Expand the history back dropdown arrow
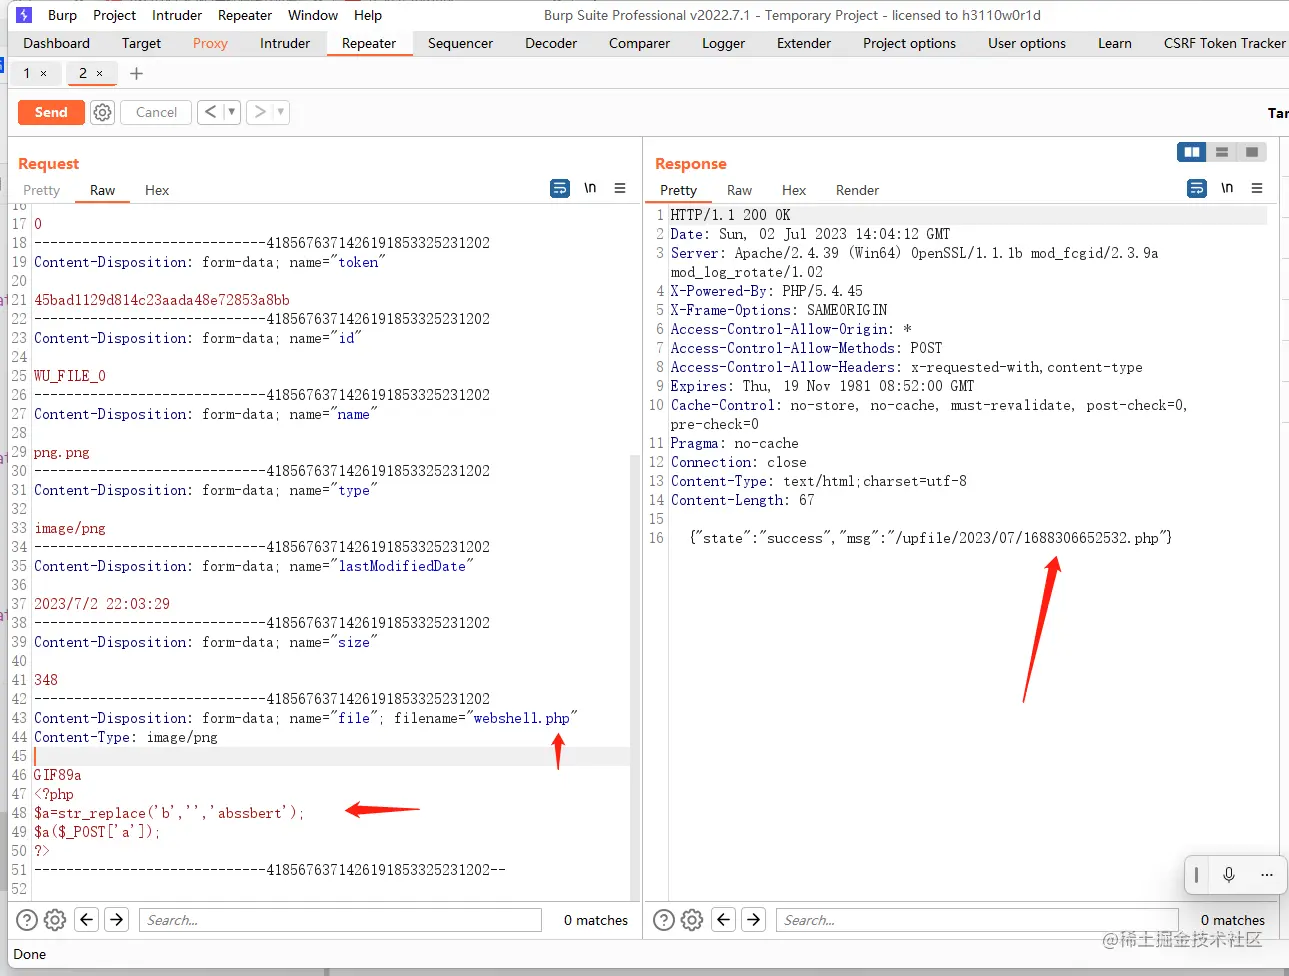This screenshot has width=1289, height=976. pos(232,112)
